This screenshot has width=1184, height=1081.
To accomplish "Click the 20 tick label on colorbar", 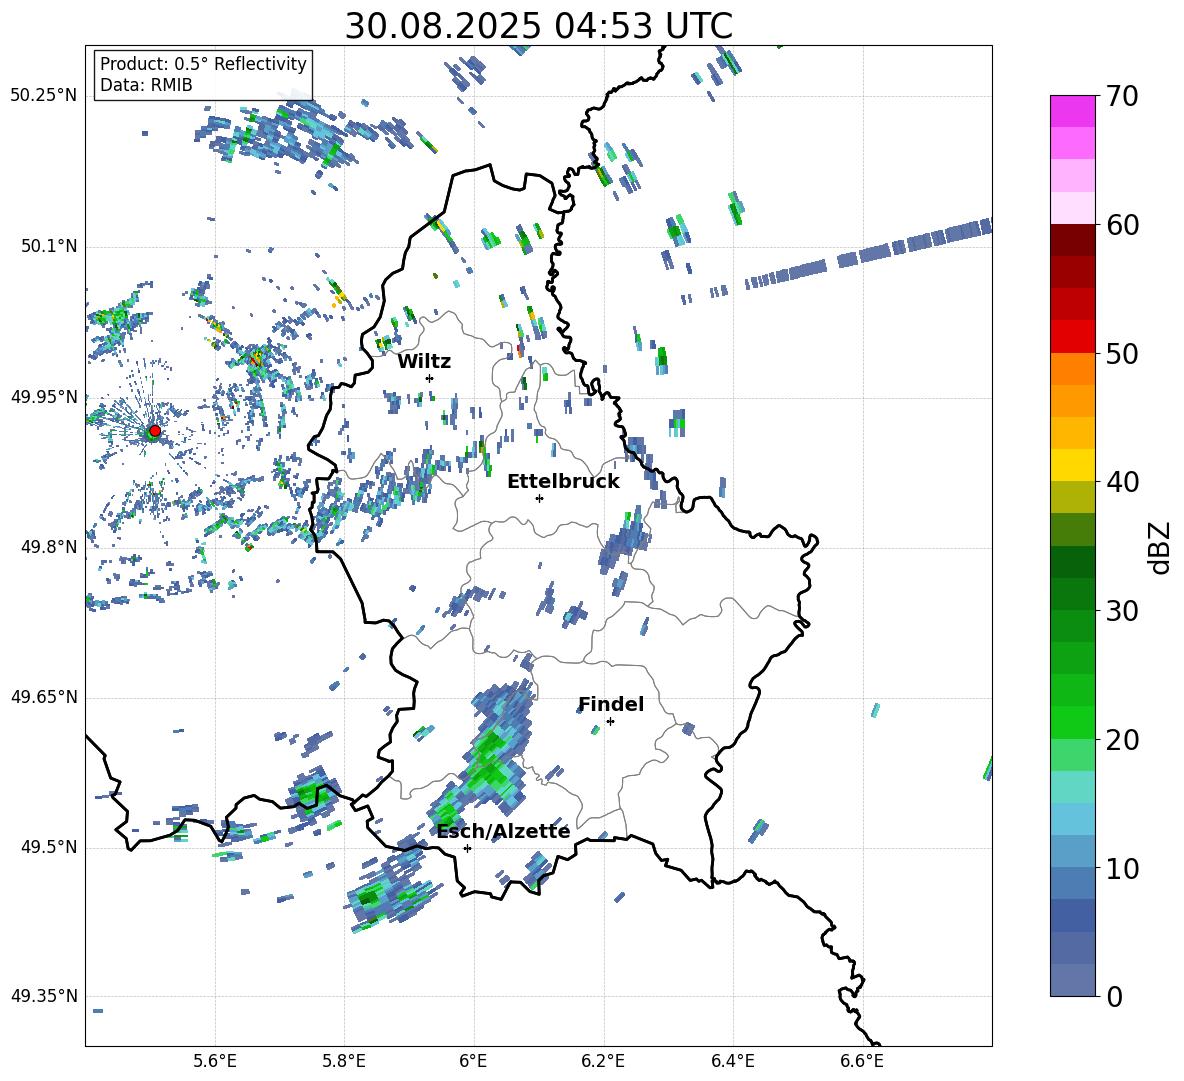I will click(1121, 739).
